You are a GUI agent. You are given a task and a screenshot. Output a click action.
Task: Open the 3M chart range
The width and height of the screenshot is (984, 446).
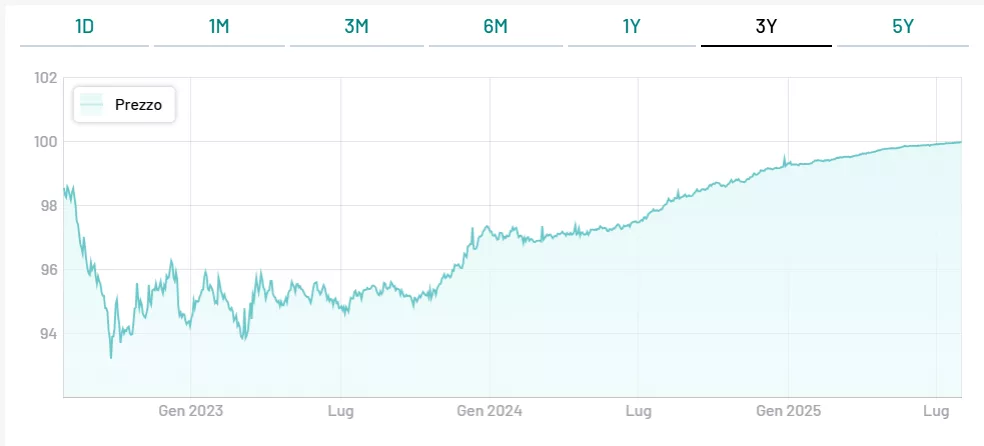pyautogui.click(x=356, y=27)
